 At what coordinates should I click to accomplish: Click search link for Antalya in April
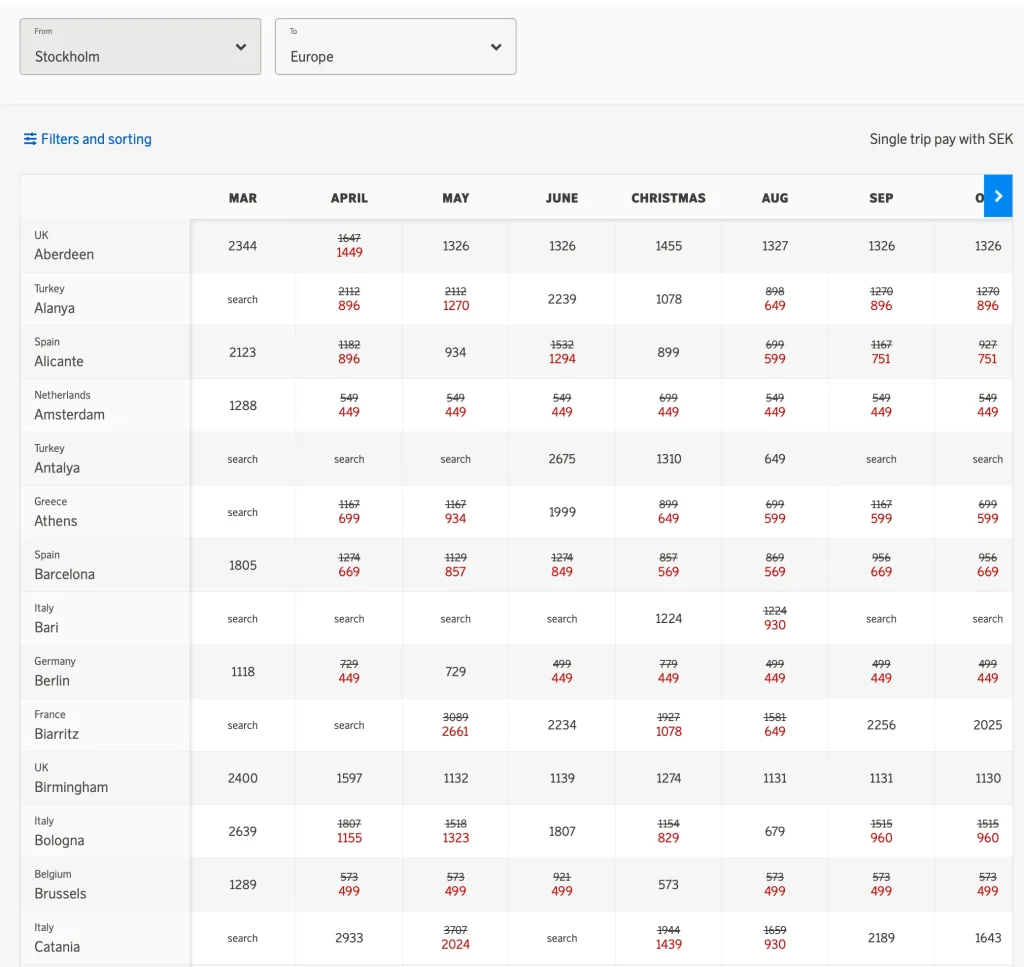[x=349, y=459]
